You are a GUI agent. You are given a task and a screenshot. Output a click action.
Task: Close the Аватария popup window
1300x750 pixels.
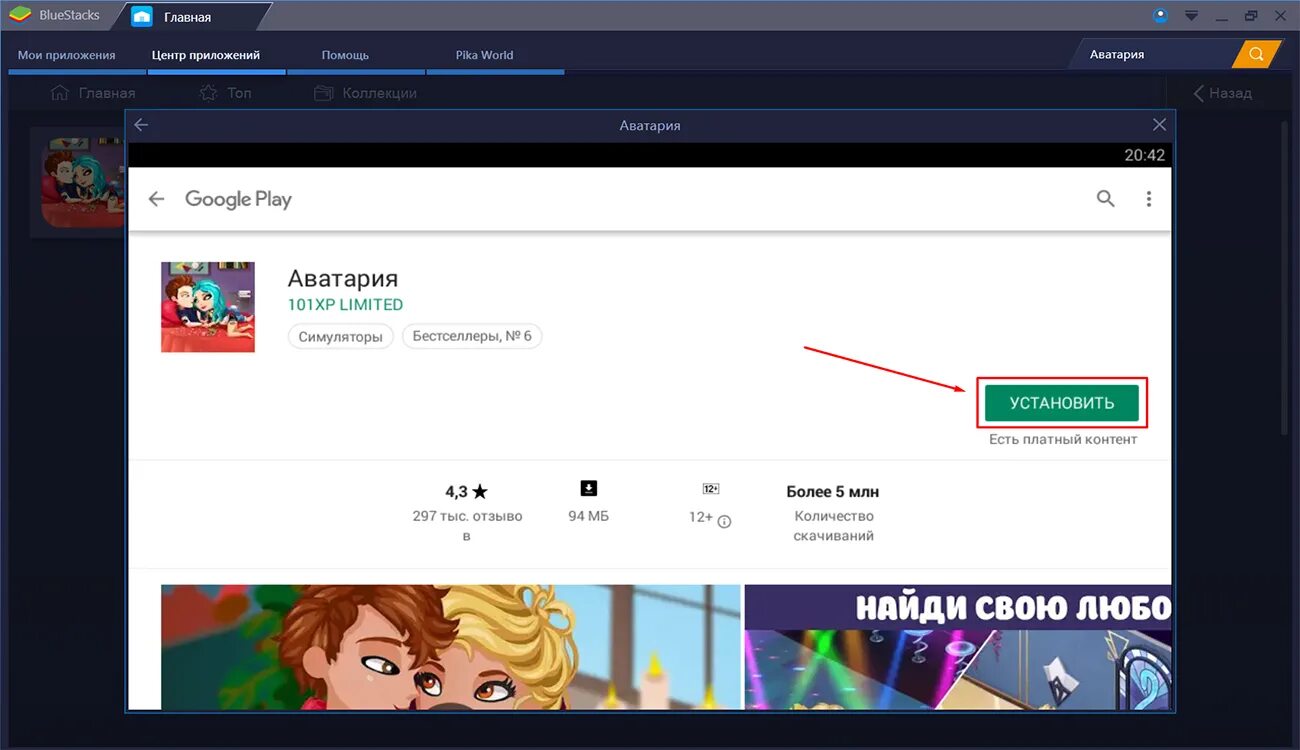point(1159,125)
